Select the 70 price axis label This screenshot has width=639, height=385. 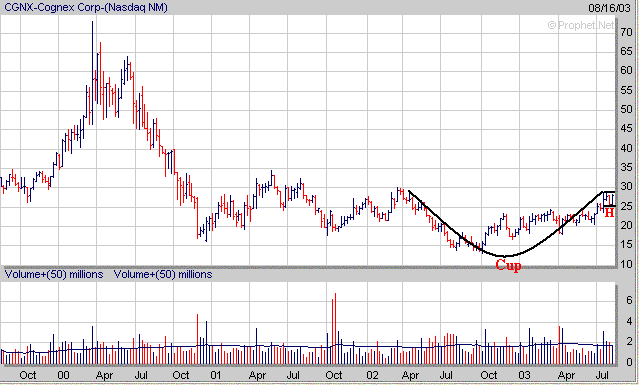click(626, 32)
